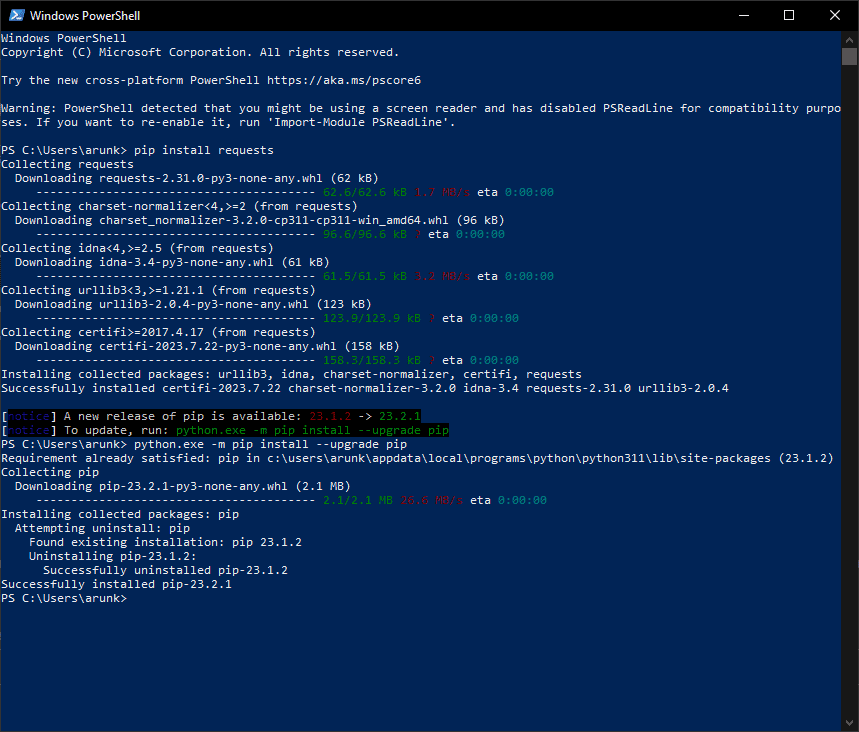The image size is (859, 732).
Task: Click the 'pip install requests' command
Action: [x=204, y=150]
